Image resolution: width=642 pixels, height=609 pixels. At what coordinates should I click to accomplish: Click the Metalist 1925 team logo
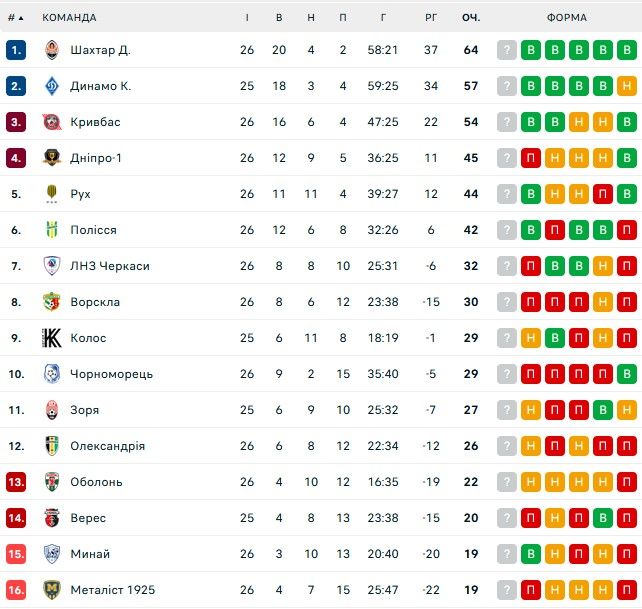click(x=52, y=590)
